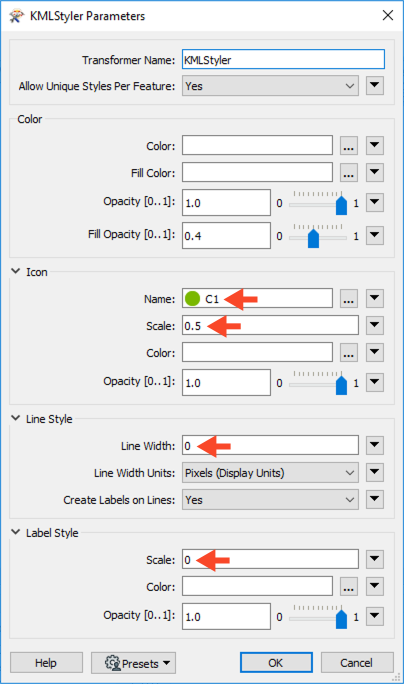Viewport: 404px width, 684px height.
Task: Click the Transformer Name text field
Action: click(284, 59)
